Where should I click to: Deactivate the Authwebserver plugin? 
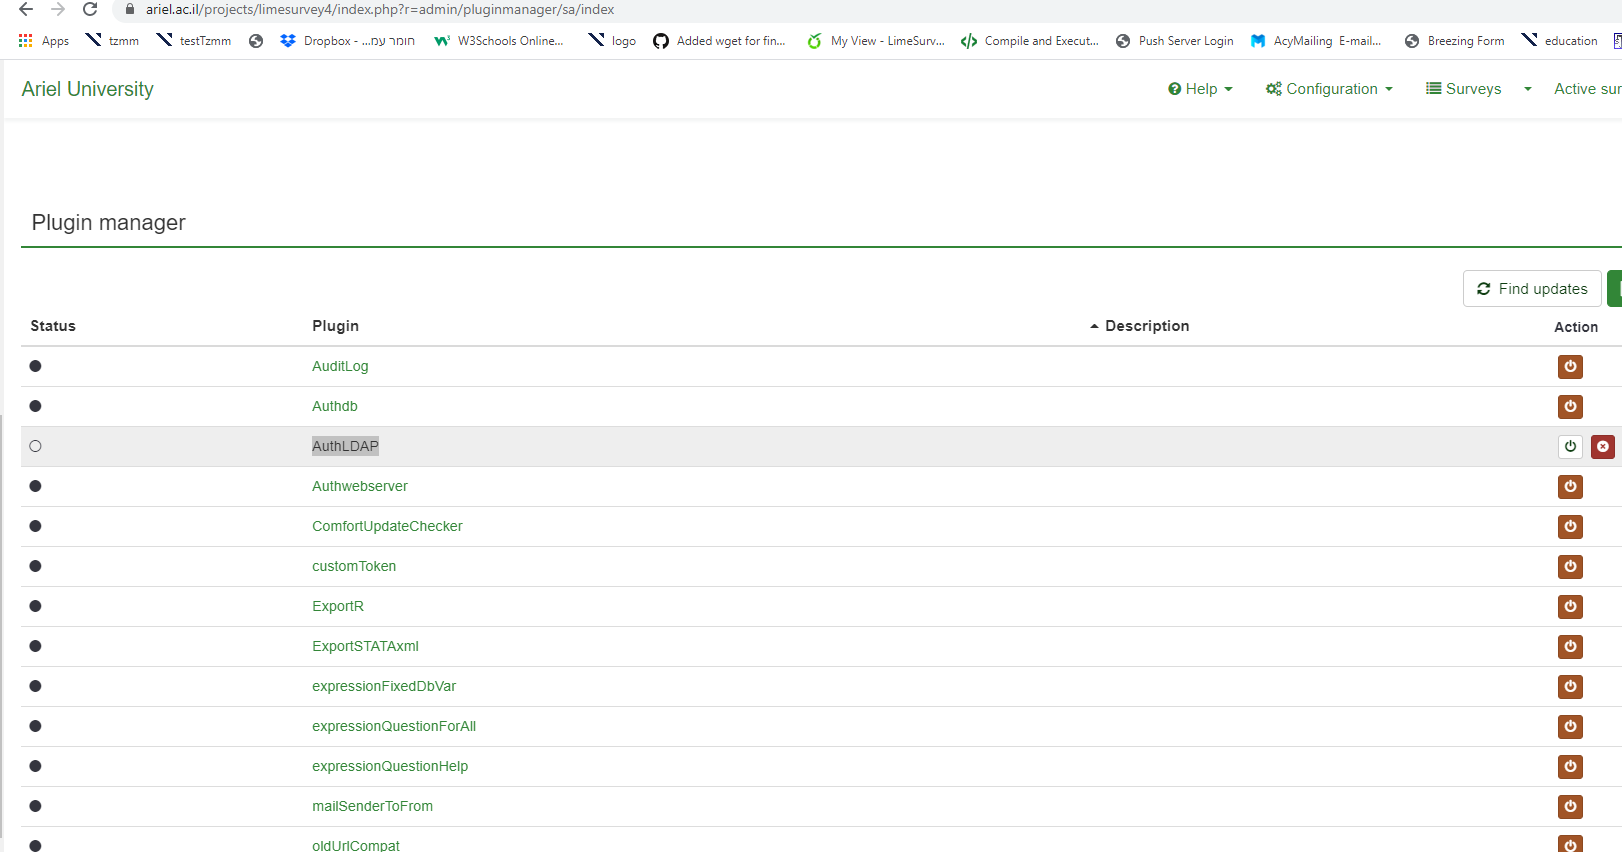(x=1570, y=487)
